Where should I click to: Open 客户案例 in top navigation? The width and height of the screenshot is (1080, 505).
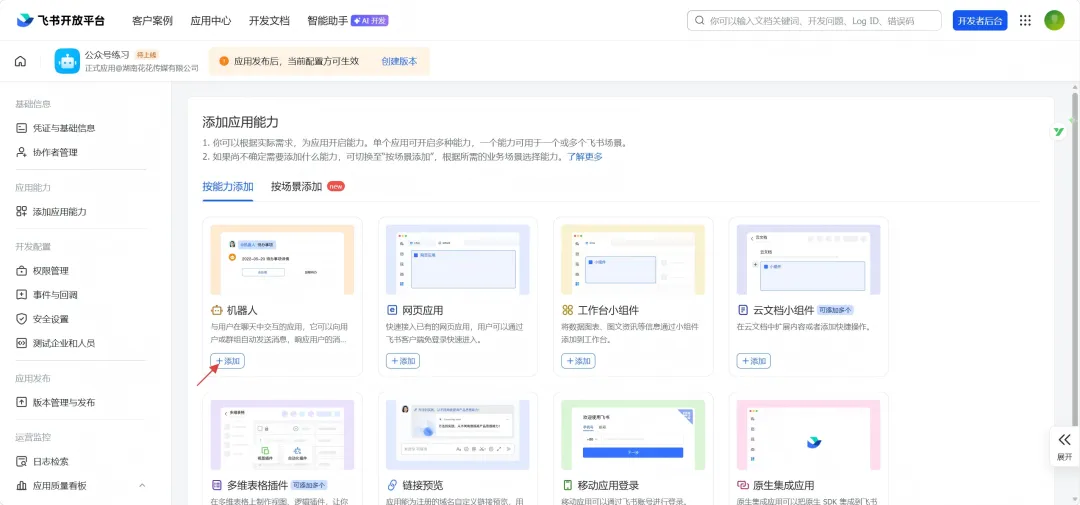152,21
